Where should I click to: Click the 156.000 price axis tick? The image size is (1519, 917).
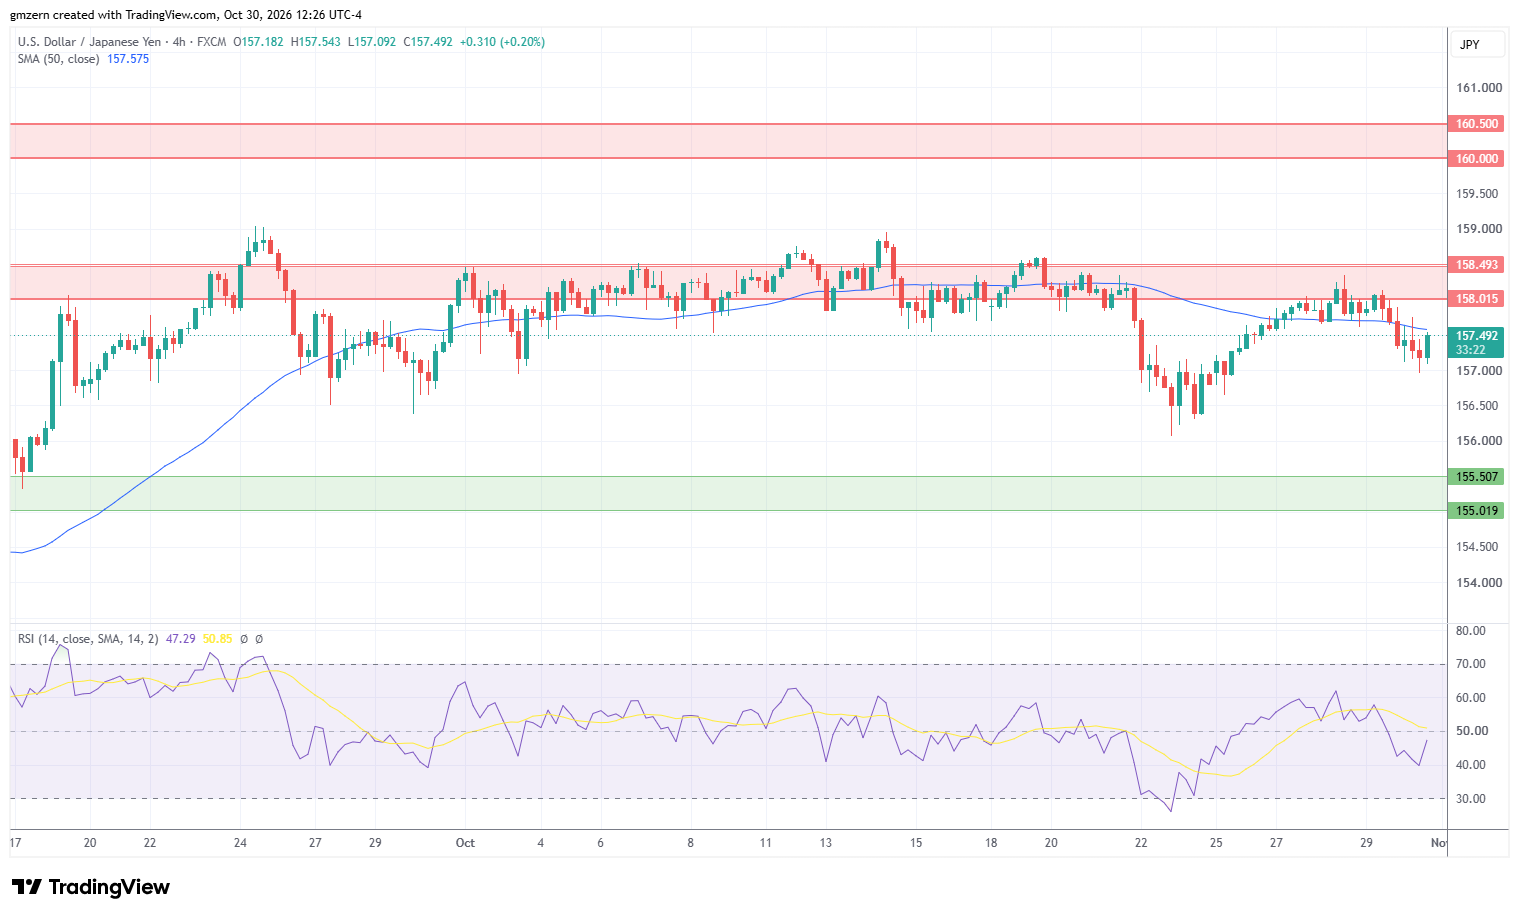pyautogui.click(x=1479, y=441)
